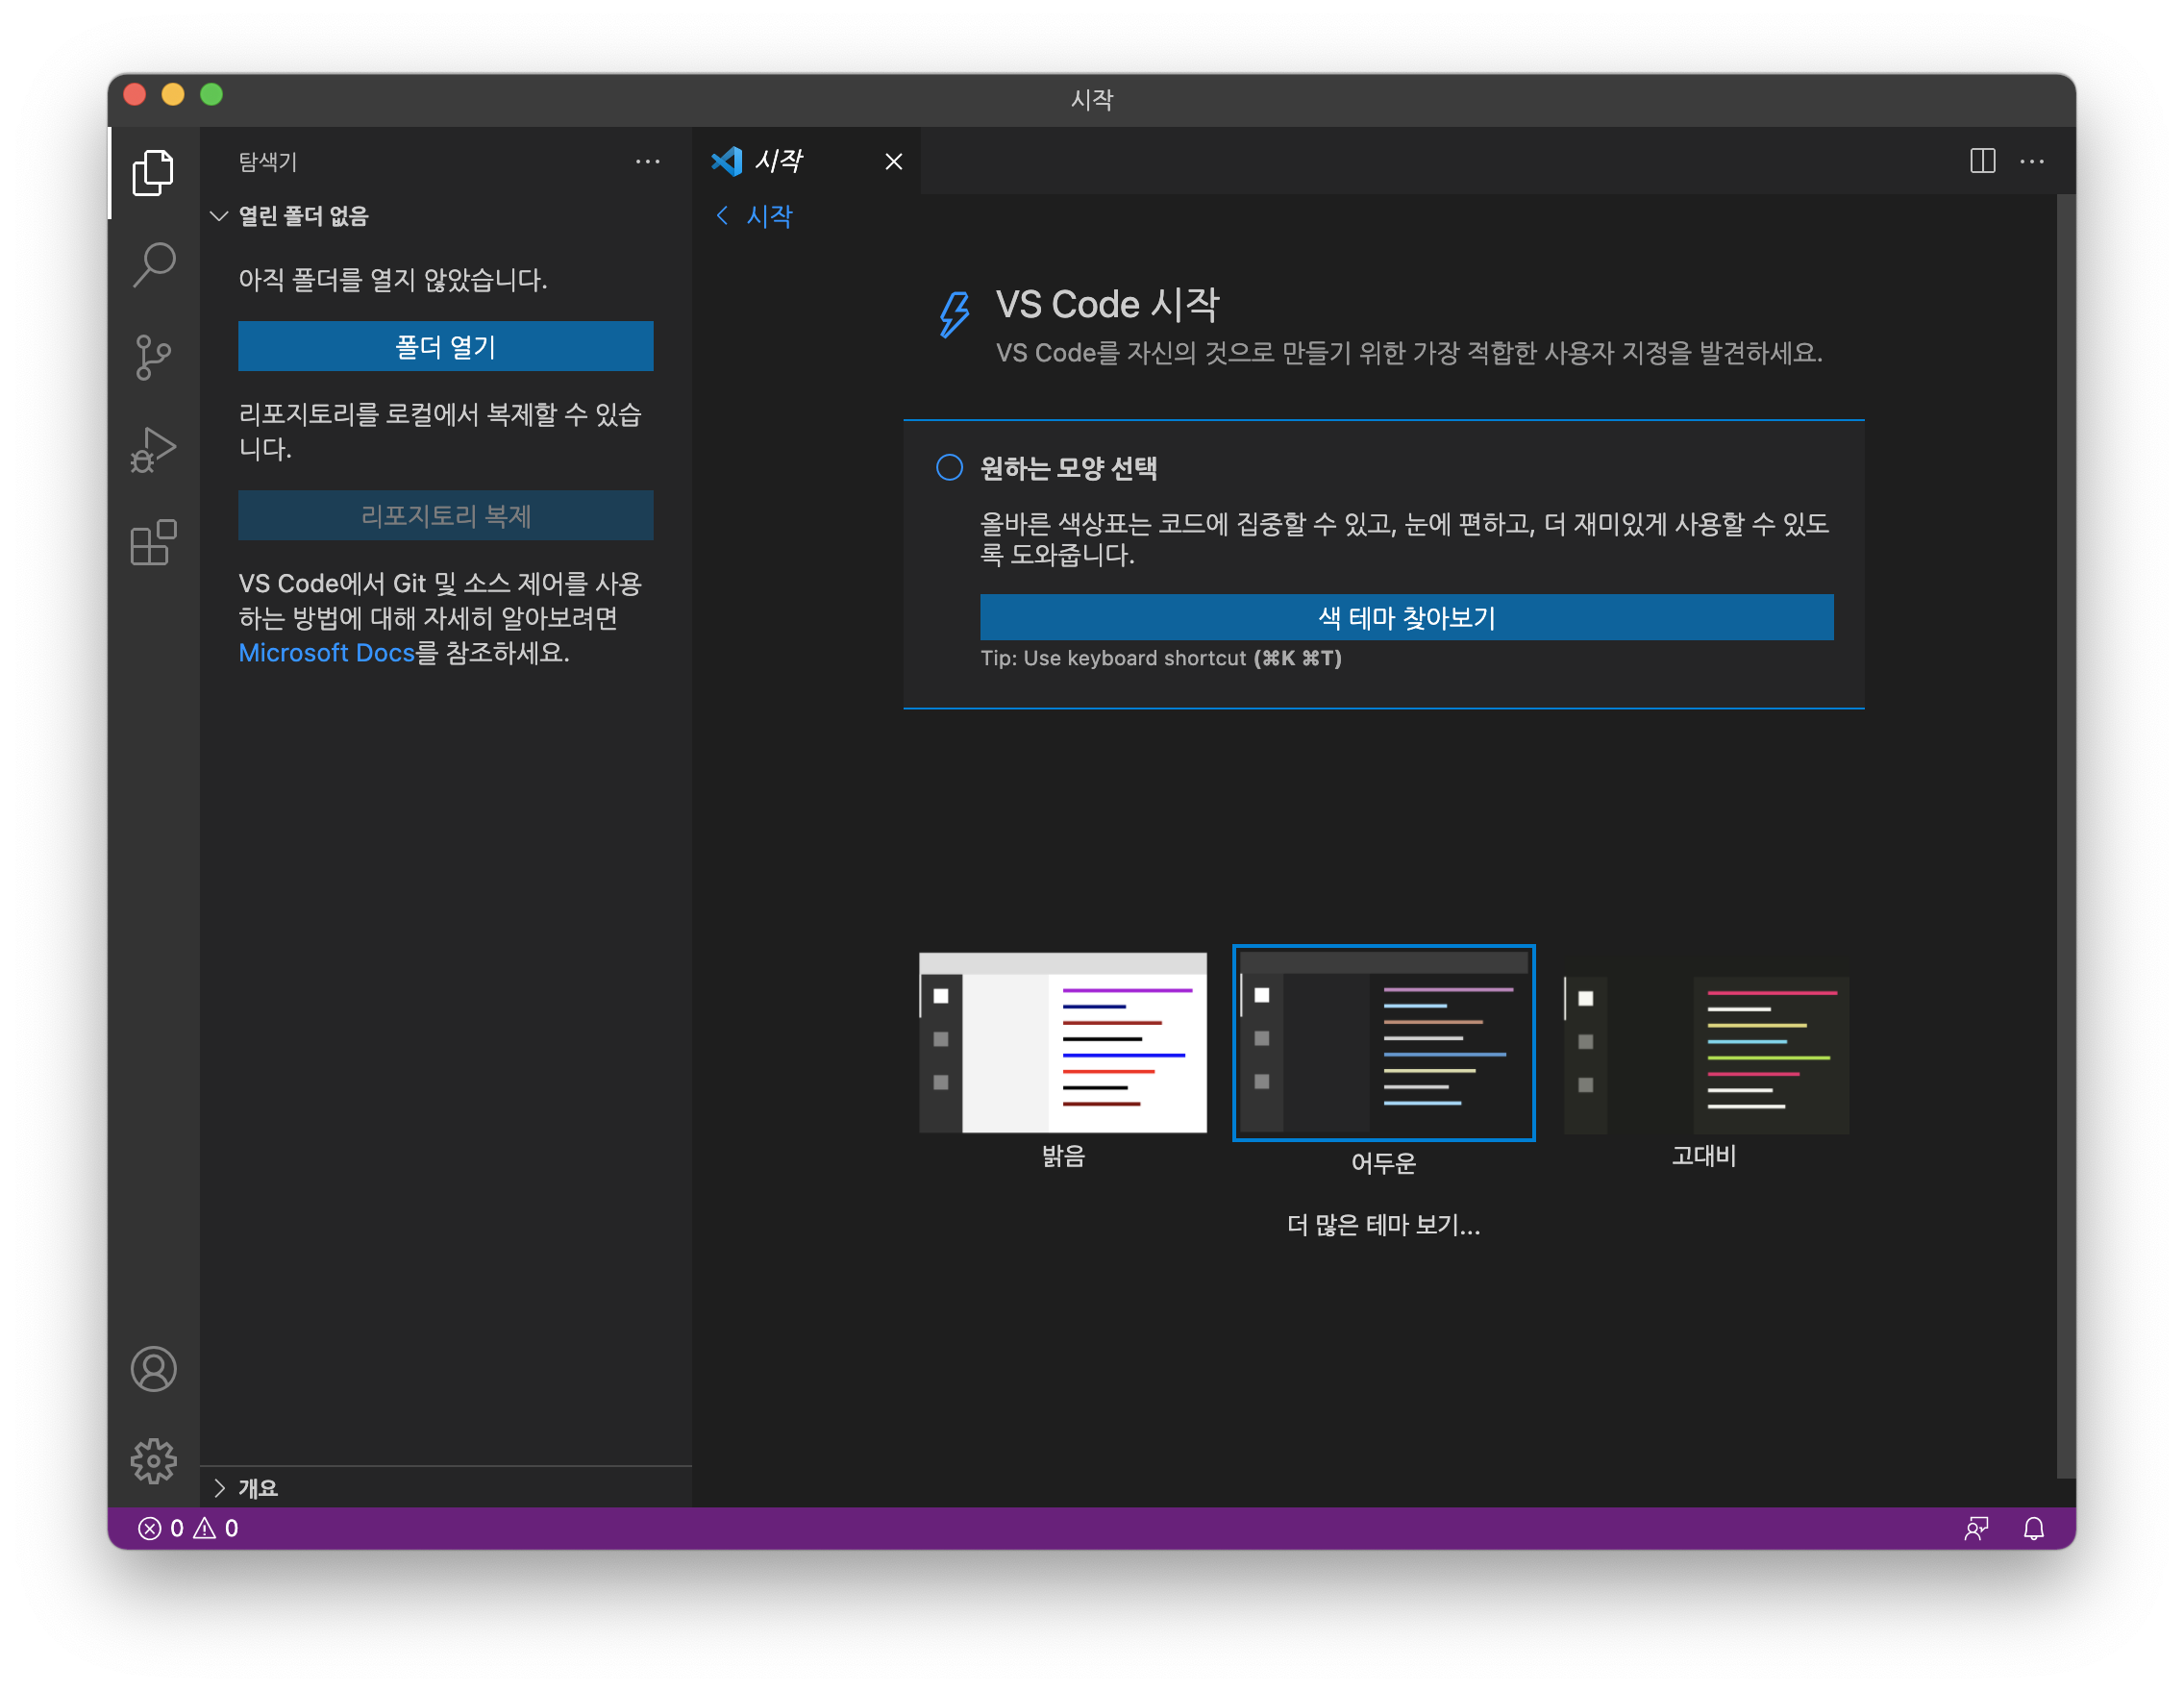Open explorer panel more actions ellipsis

647,161
